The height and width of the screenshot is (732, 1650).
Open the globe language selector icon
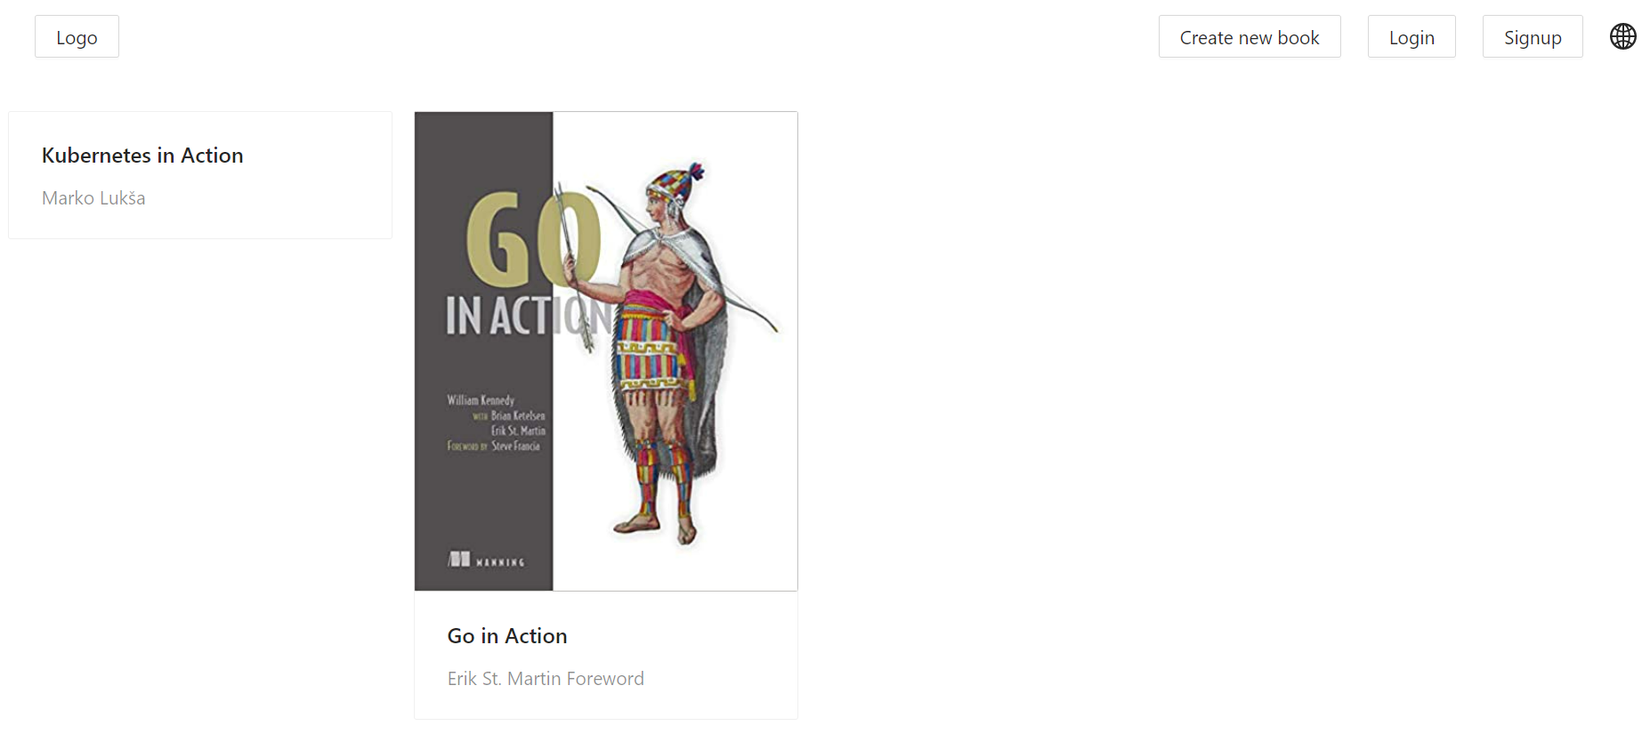coord(1623,37)
